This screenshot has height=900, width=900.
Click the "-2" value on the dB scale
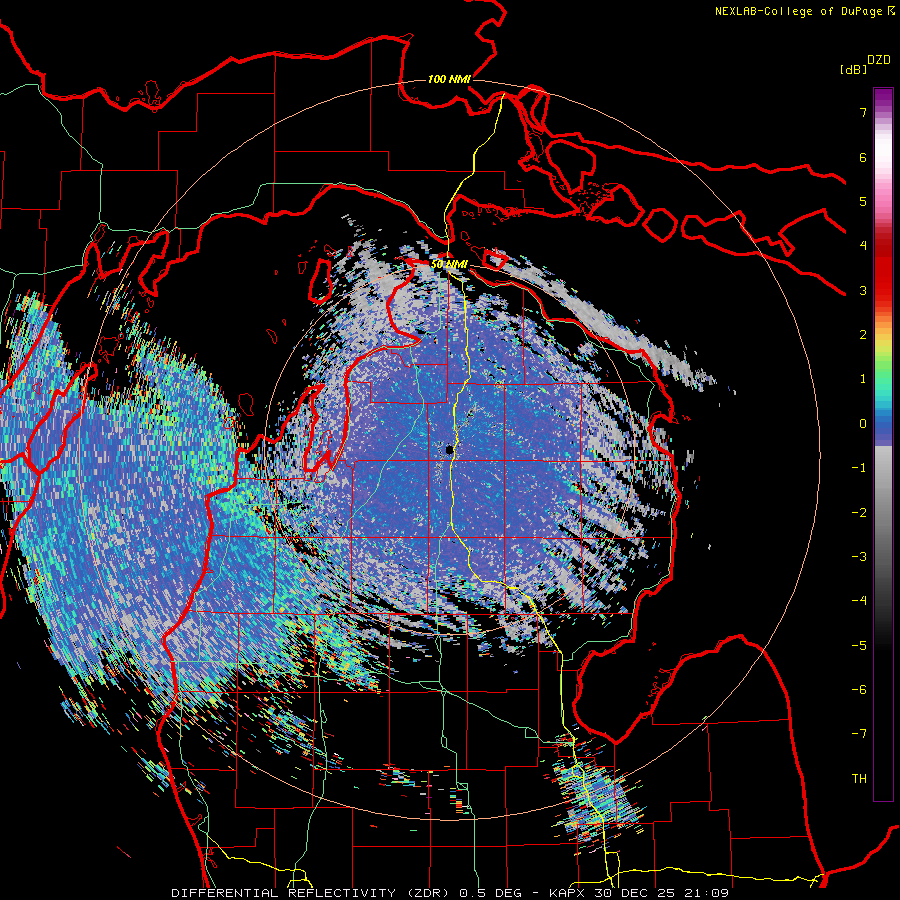tap(859, 513)
